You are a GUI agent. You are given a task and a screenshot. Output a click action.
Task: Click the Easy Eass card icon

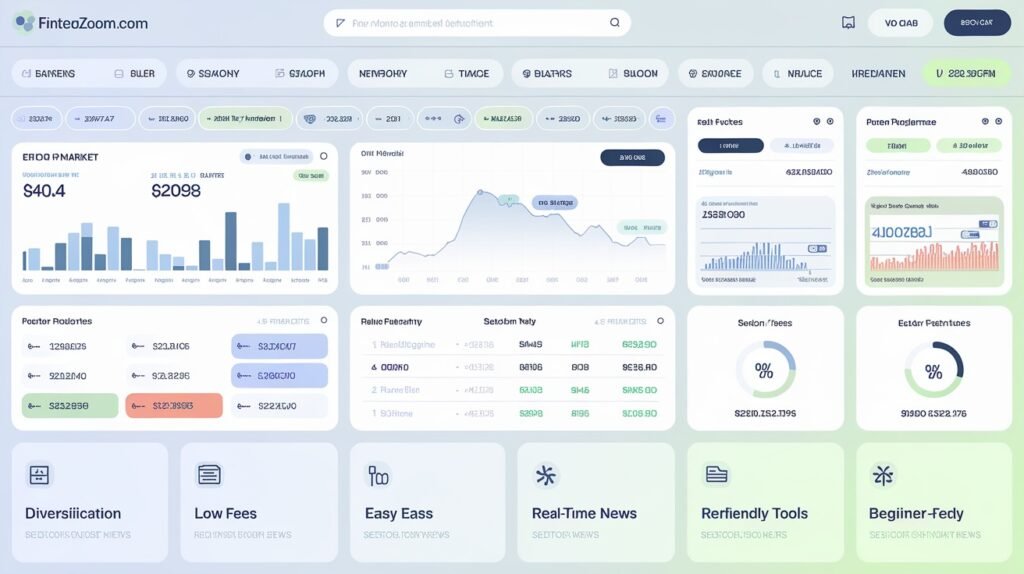[x=378, y=475]
